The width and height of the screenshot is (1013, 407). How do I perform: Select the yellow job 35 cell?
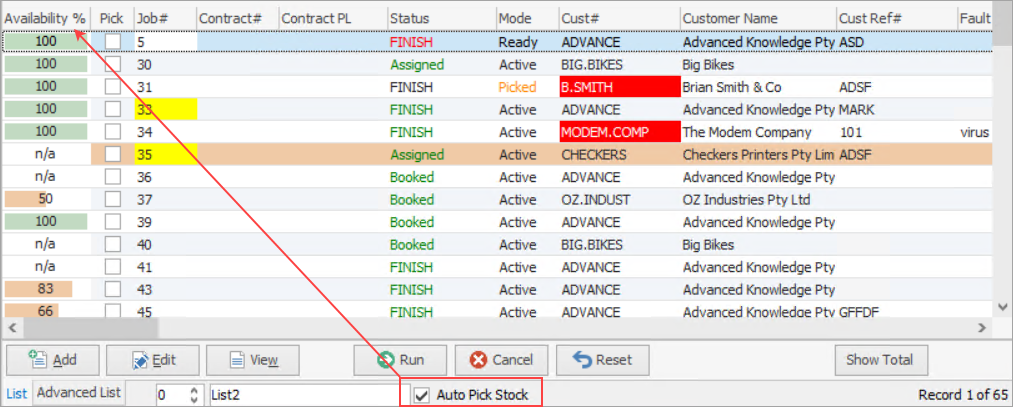coord(165,155)
